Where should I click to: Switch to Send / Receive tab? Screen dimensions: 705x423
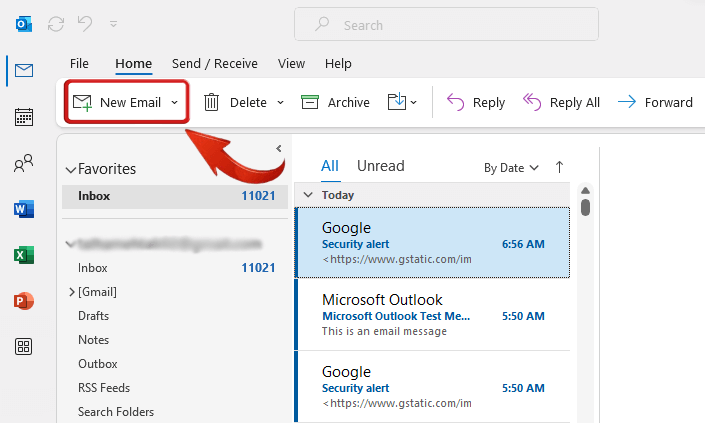[214, 63]
